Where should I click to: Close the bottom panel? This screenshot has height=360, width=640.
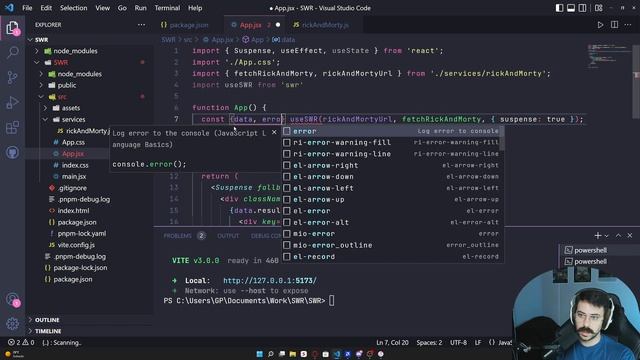tap(630, 236)
